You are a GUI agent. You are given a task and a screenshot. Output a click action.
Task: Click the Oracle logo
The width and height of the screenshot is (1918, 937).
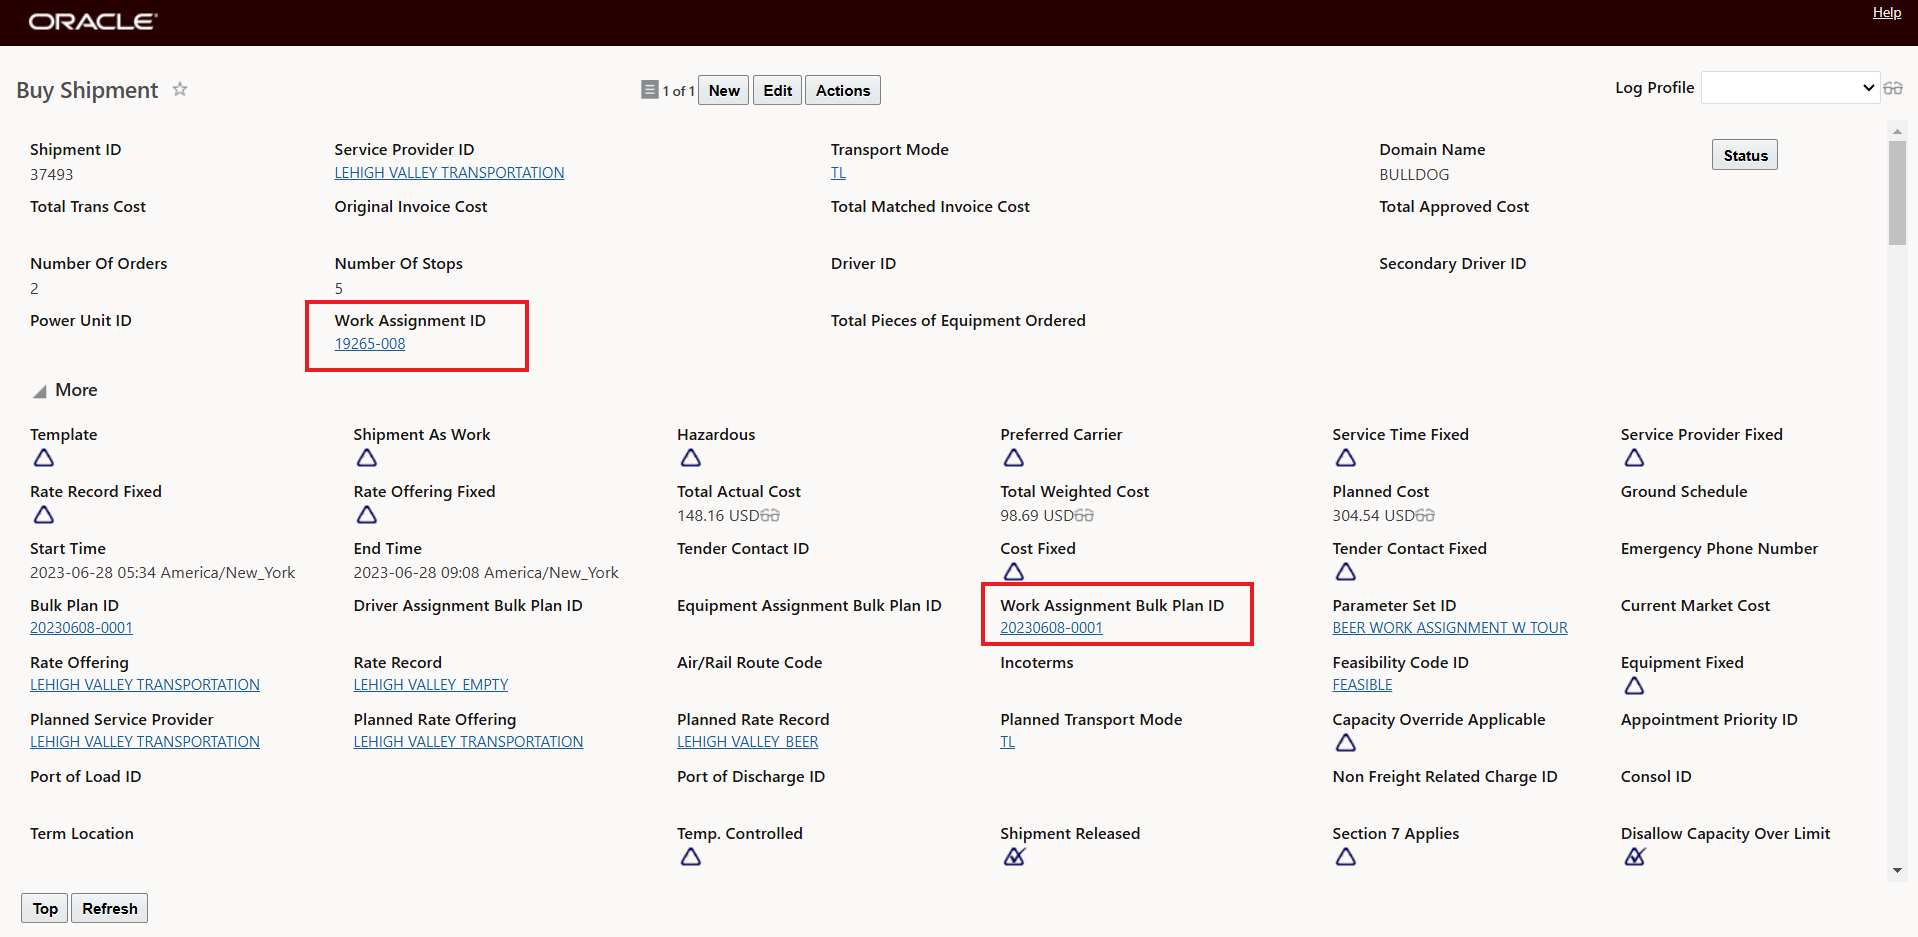pos(93,21)
